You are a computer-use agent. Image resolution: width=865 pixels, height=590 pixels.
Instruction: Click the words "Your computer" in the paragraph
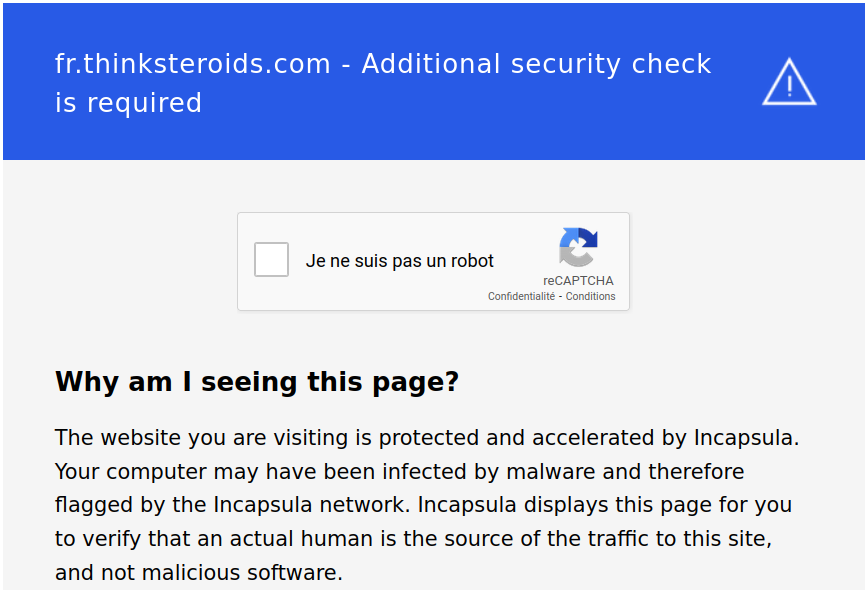(x=129, y=472)
